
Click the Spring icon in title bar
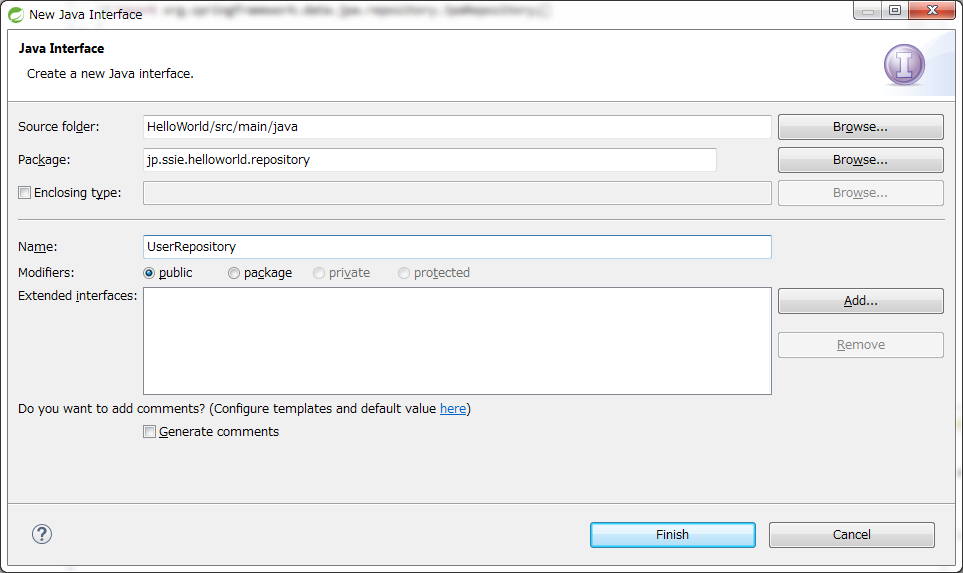[16, 14]
